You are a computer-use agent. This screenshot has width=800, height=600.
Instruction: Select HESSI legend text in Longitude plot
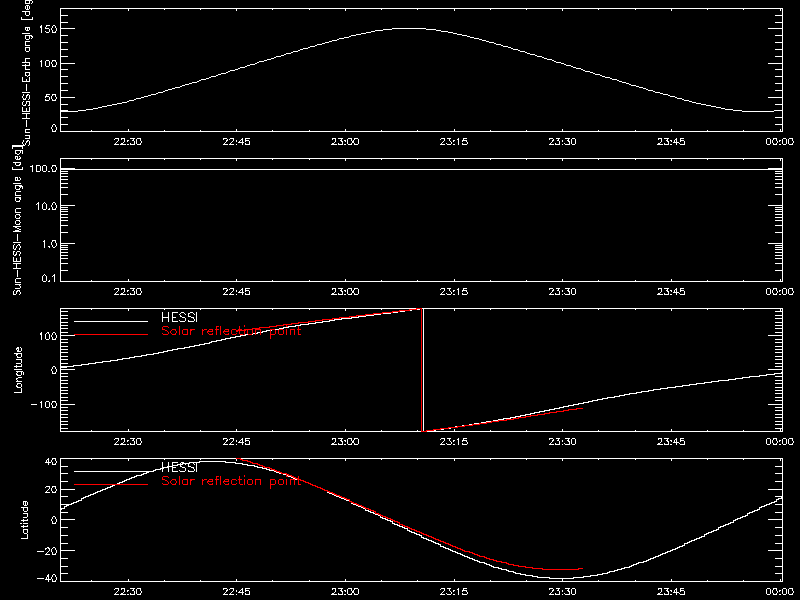click(179, 317)
